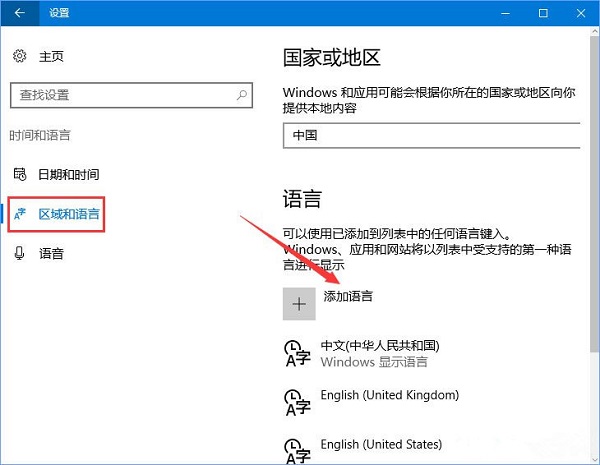The width and height of the screenshot is (600, 465).
Task: Click the search magnifier icon
Action: click(x=241, y=95)
